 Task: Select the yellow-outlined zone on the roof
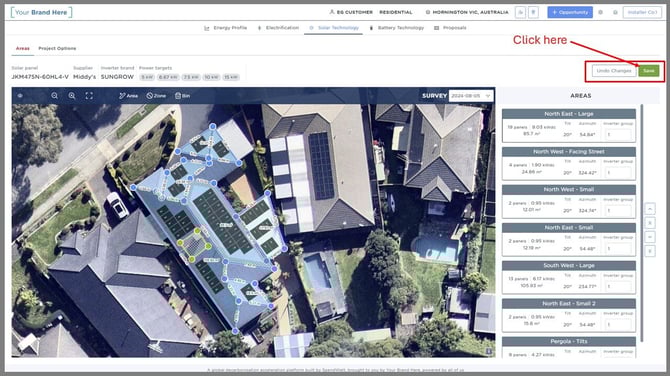coord(194,245)
